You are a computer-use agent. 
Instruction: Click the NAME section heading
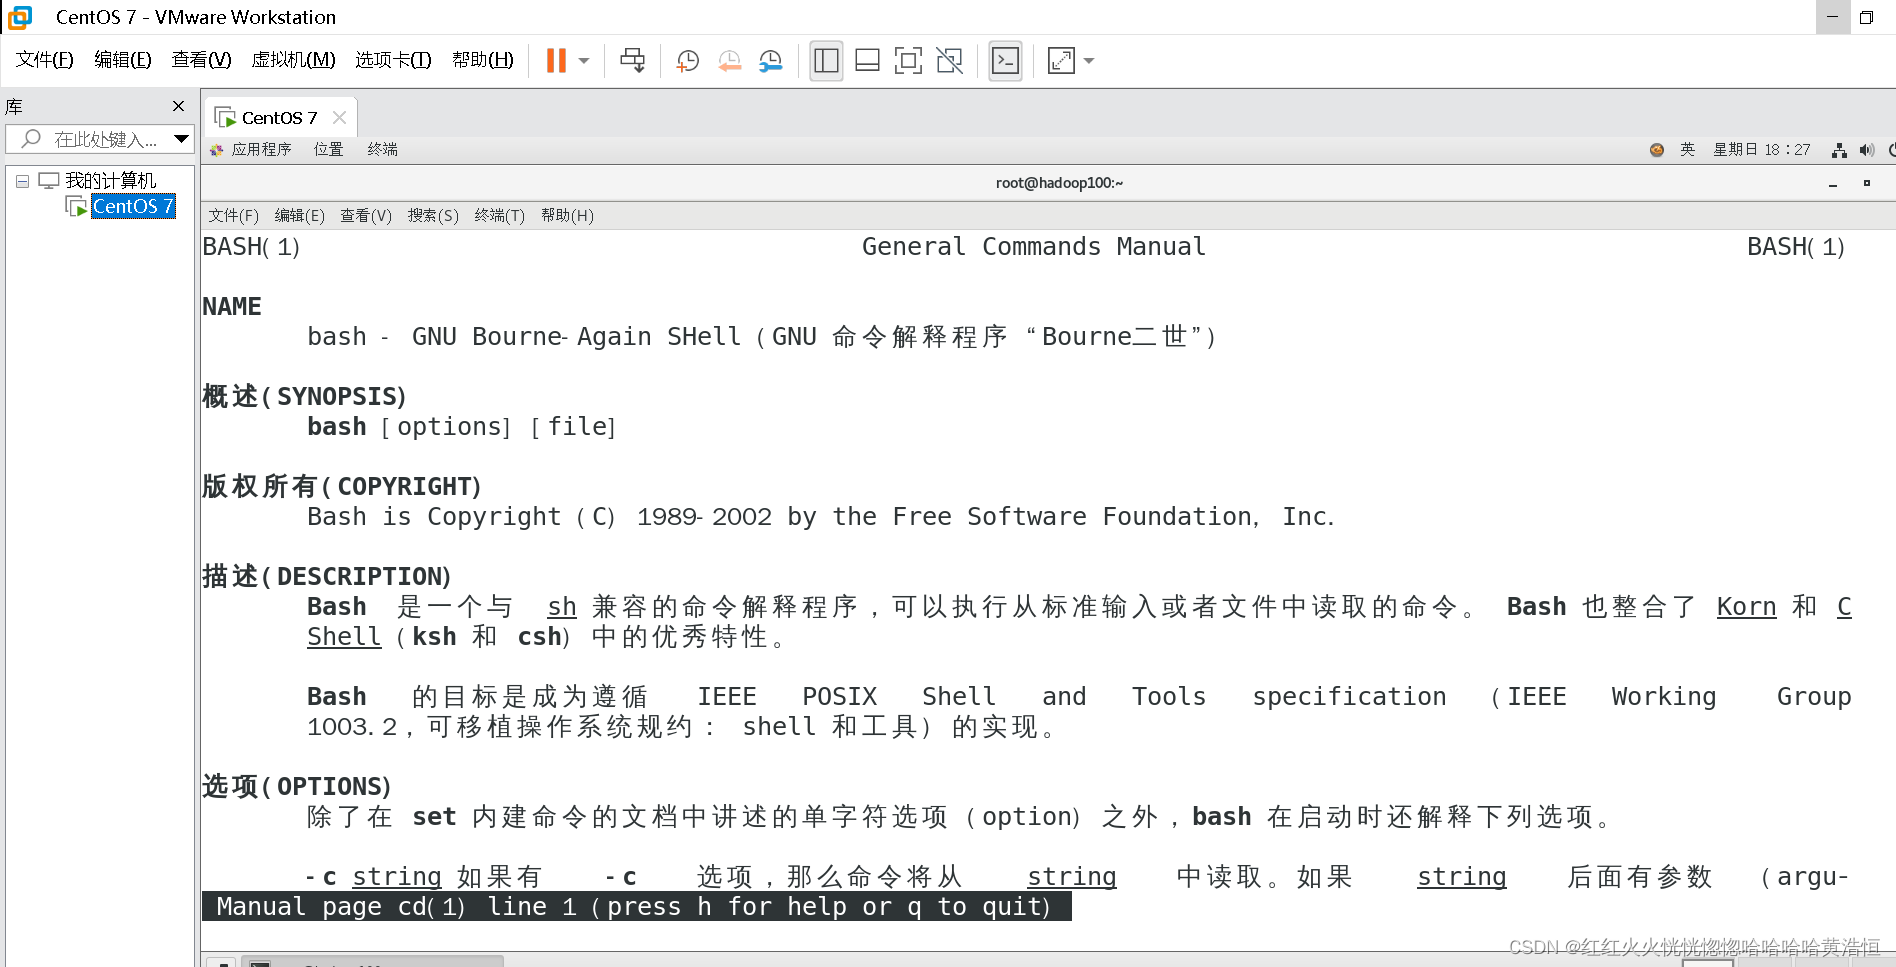click(x=232, y=307)
